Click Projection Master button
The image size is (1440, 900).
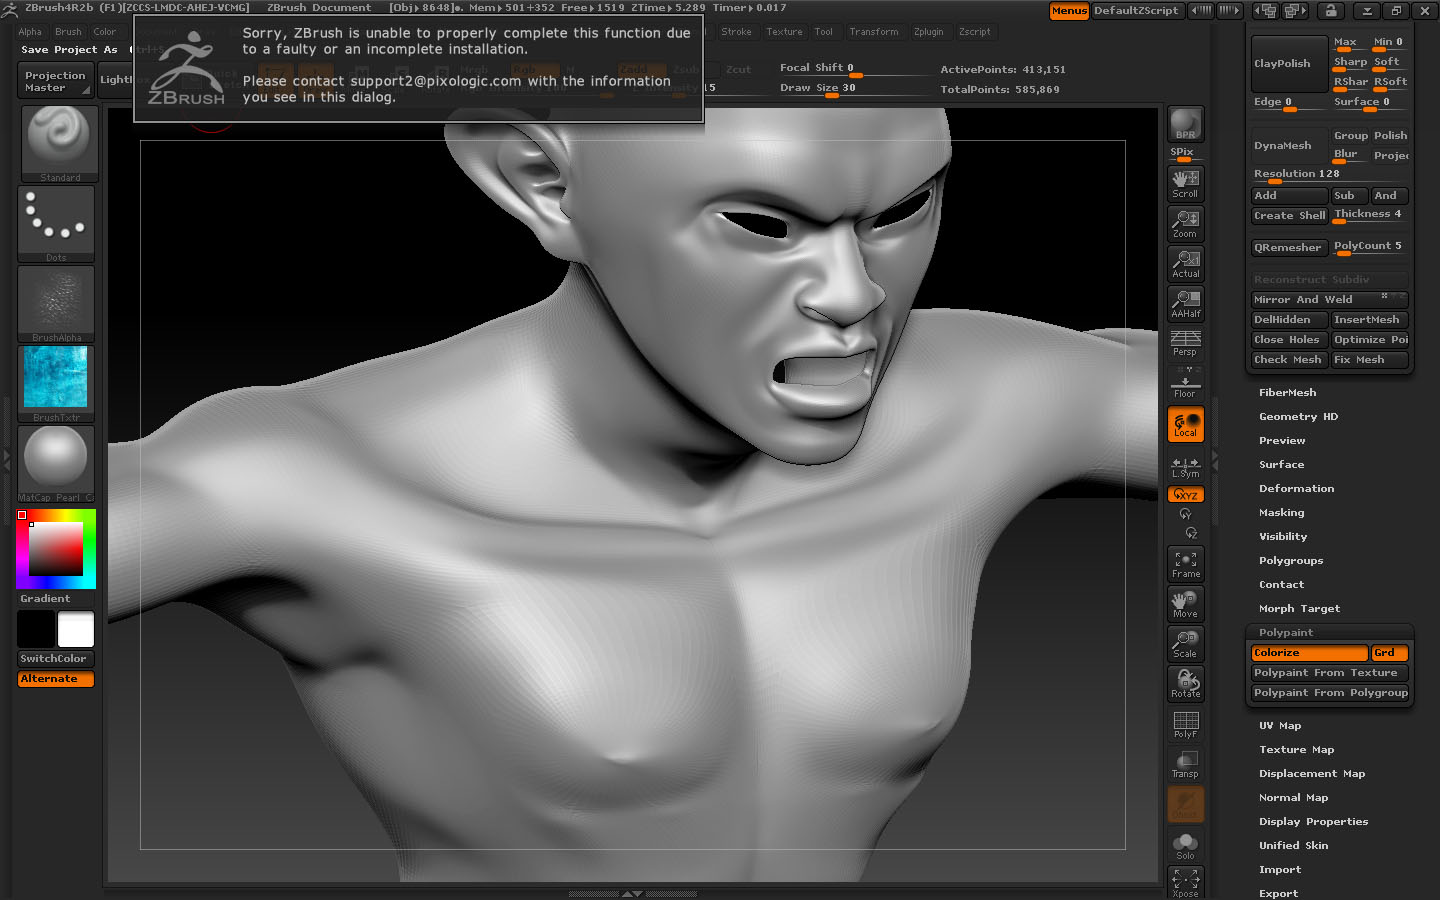(x=56, y=81)
